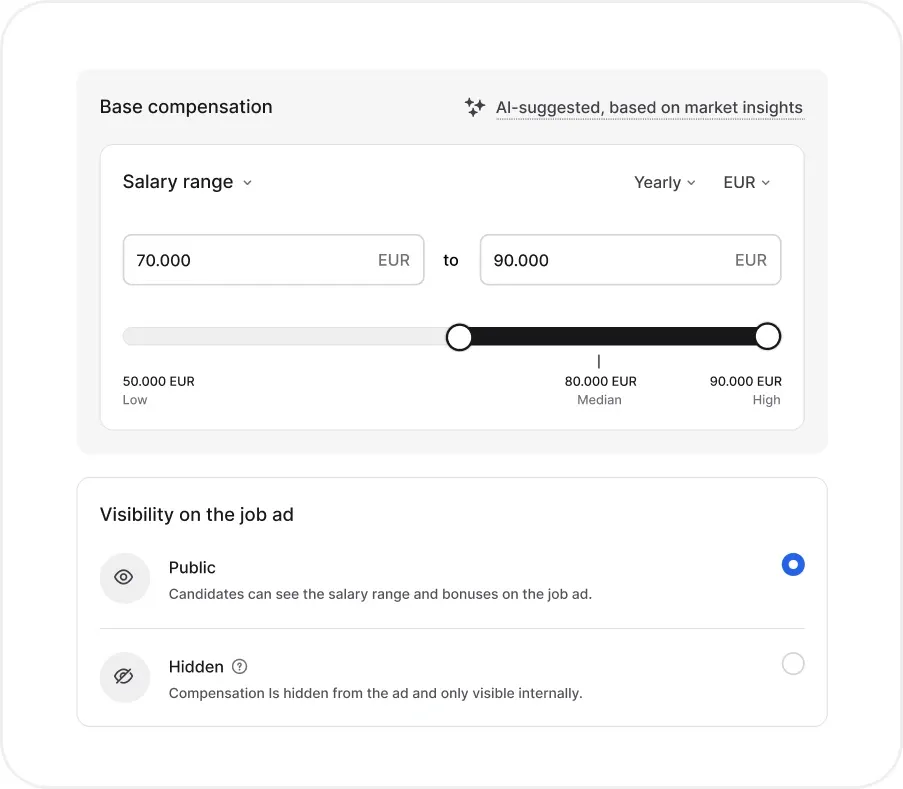903x789 pixels.
Task: Open the EUR currency dropdown
Action: [x=746, y=183]
